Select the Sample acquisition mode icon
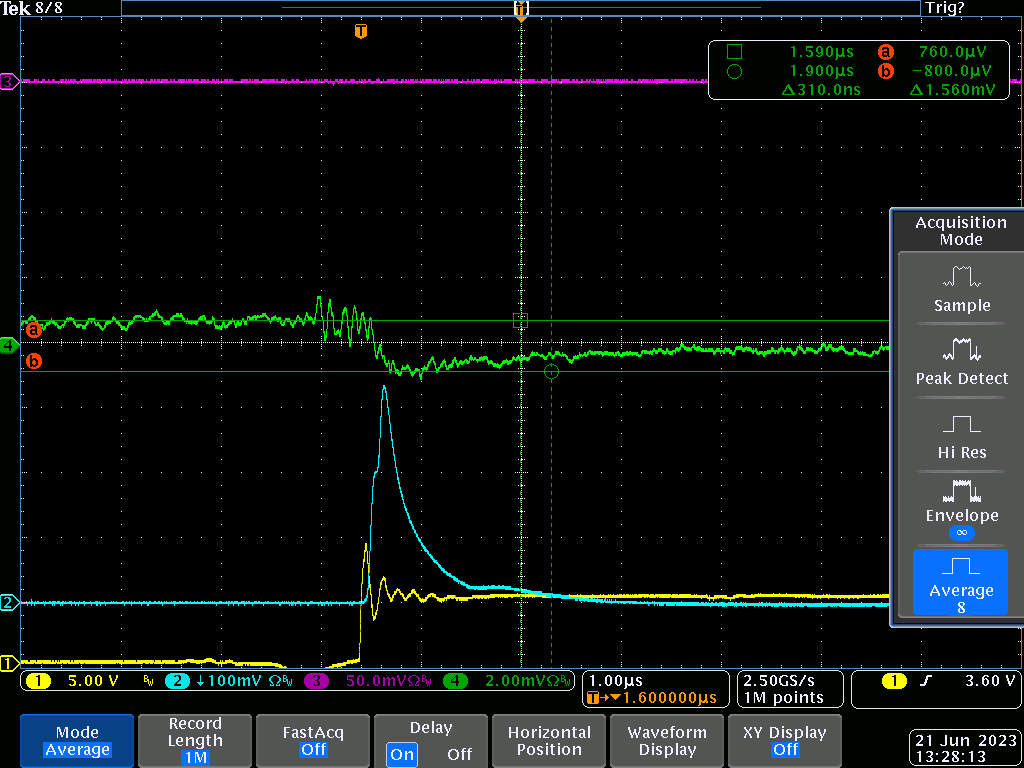 tap(961, 288)
